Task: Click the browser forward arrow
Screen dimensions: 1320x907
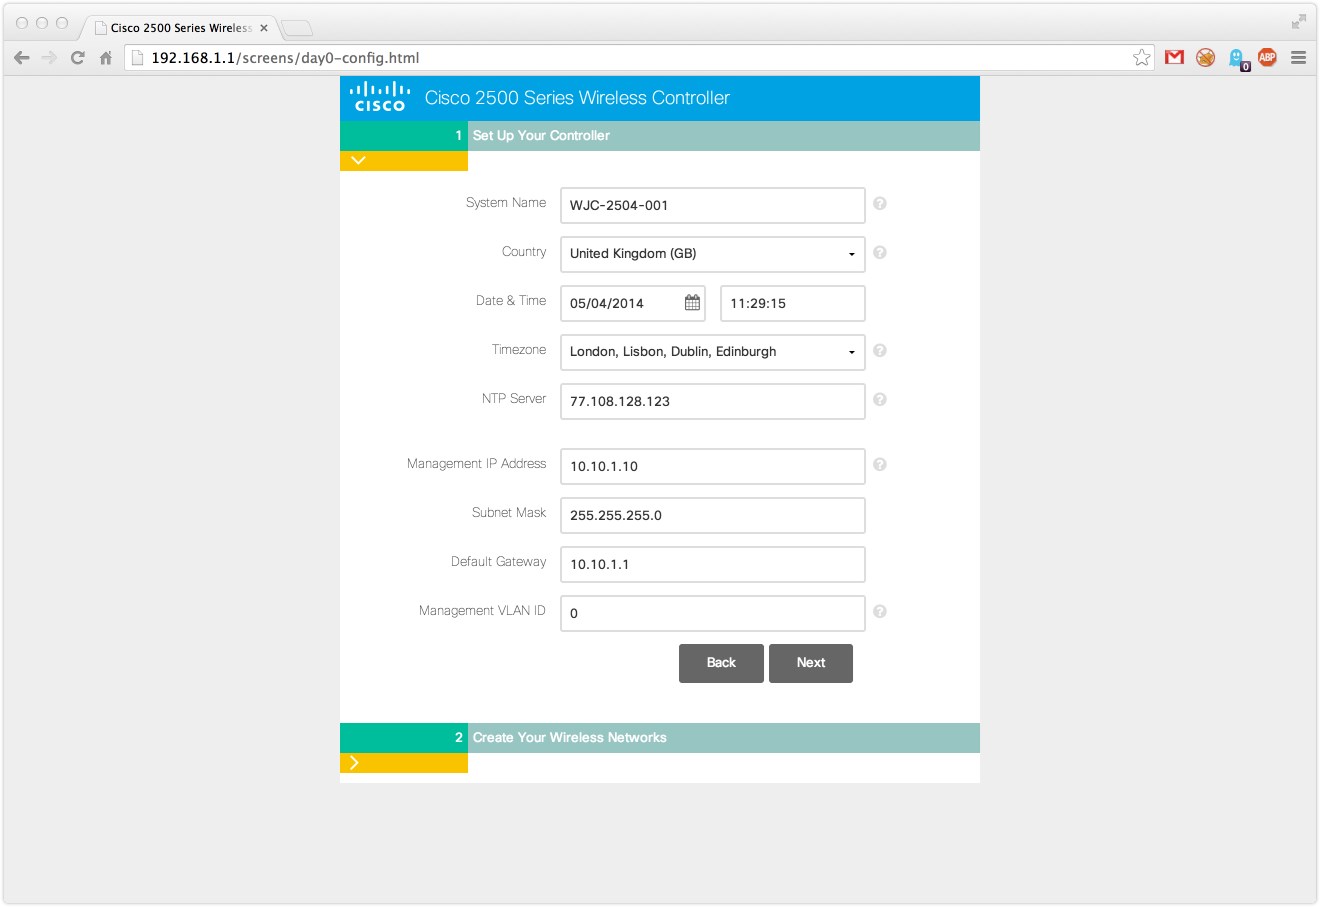Action: [x=49, y=58]
